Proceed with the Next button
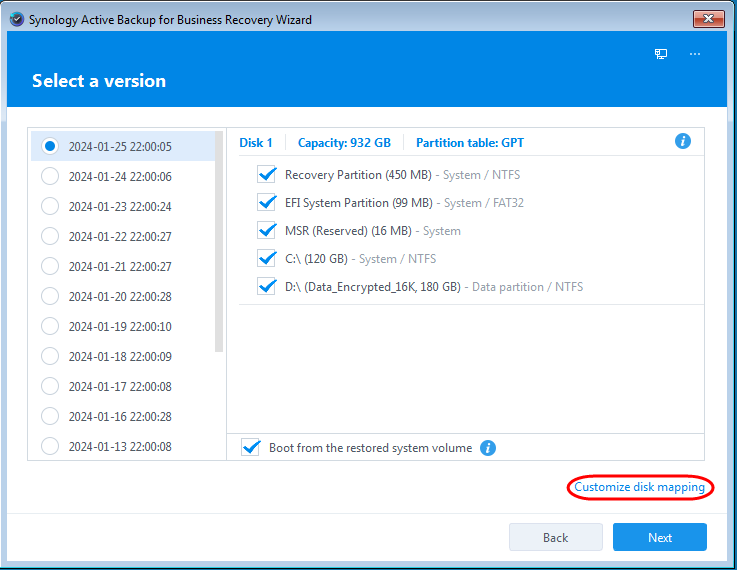This screenshot has height=570, width=737. [659, 537]
